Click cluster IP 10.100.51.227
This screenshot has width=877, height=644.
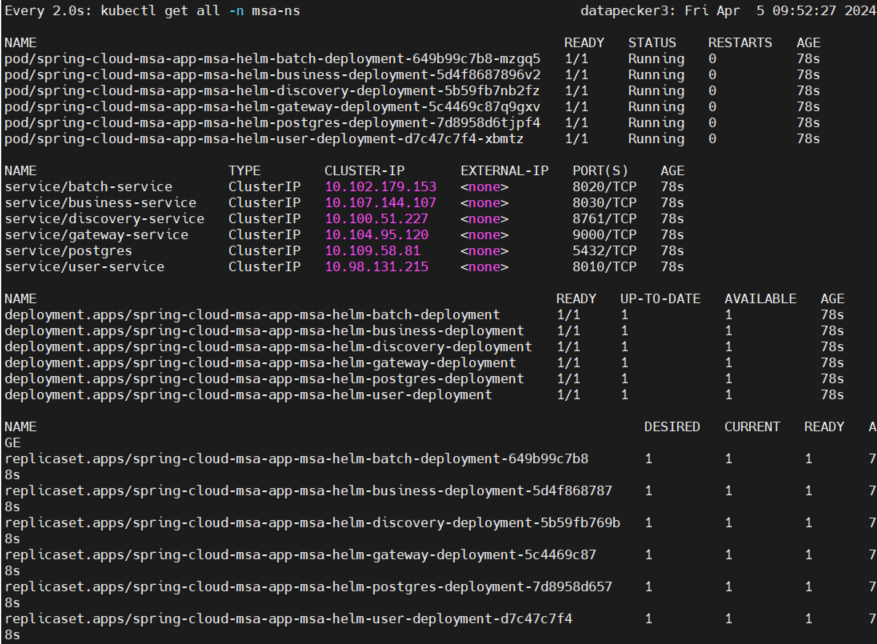[376, 219]
